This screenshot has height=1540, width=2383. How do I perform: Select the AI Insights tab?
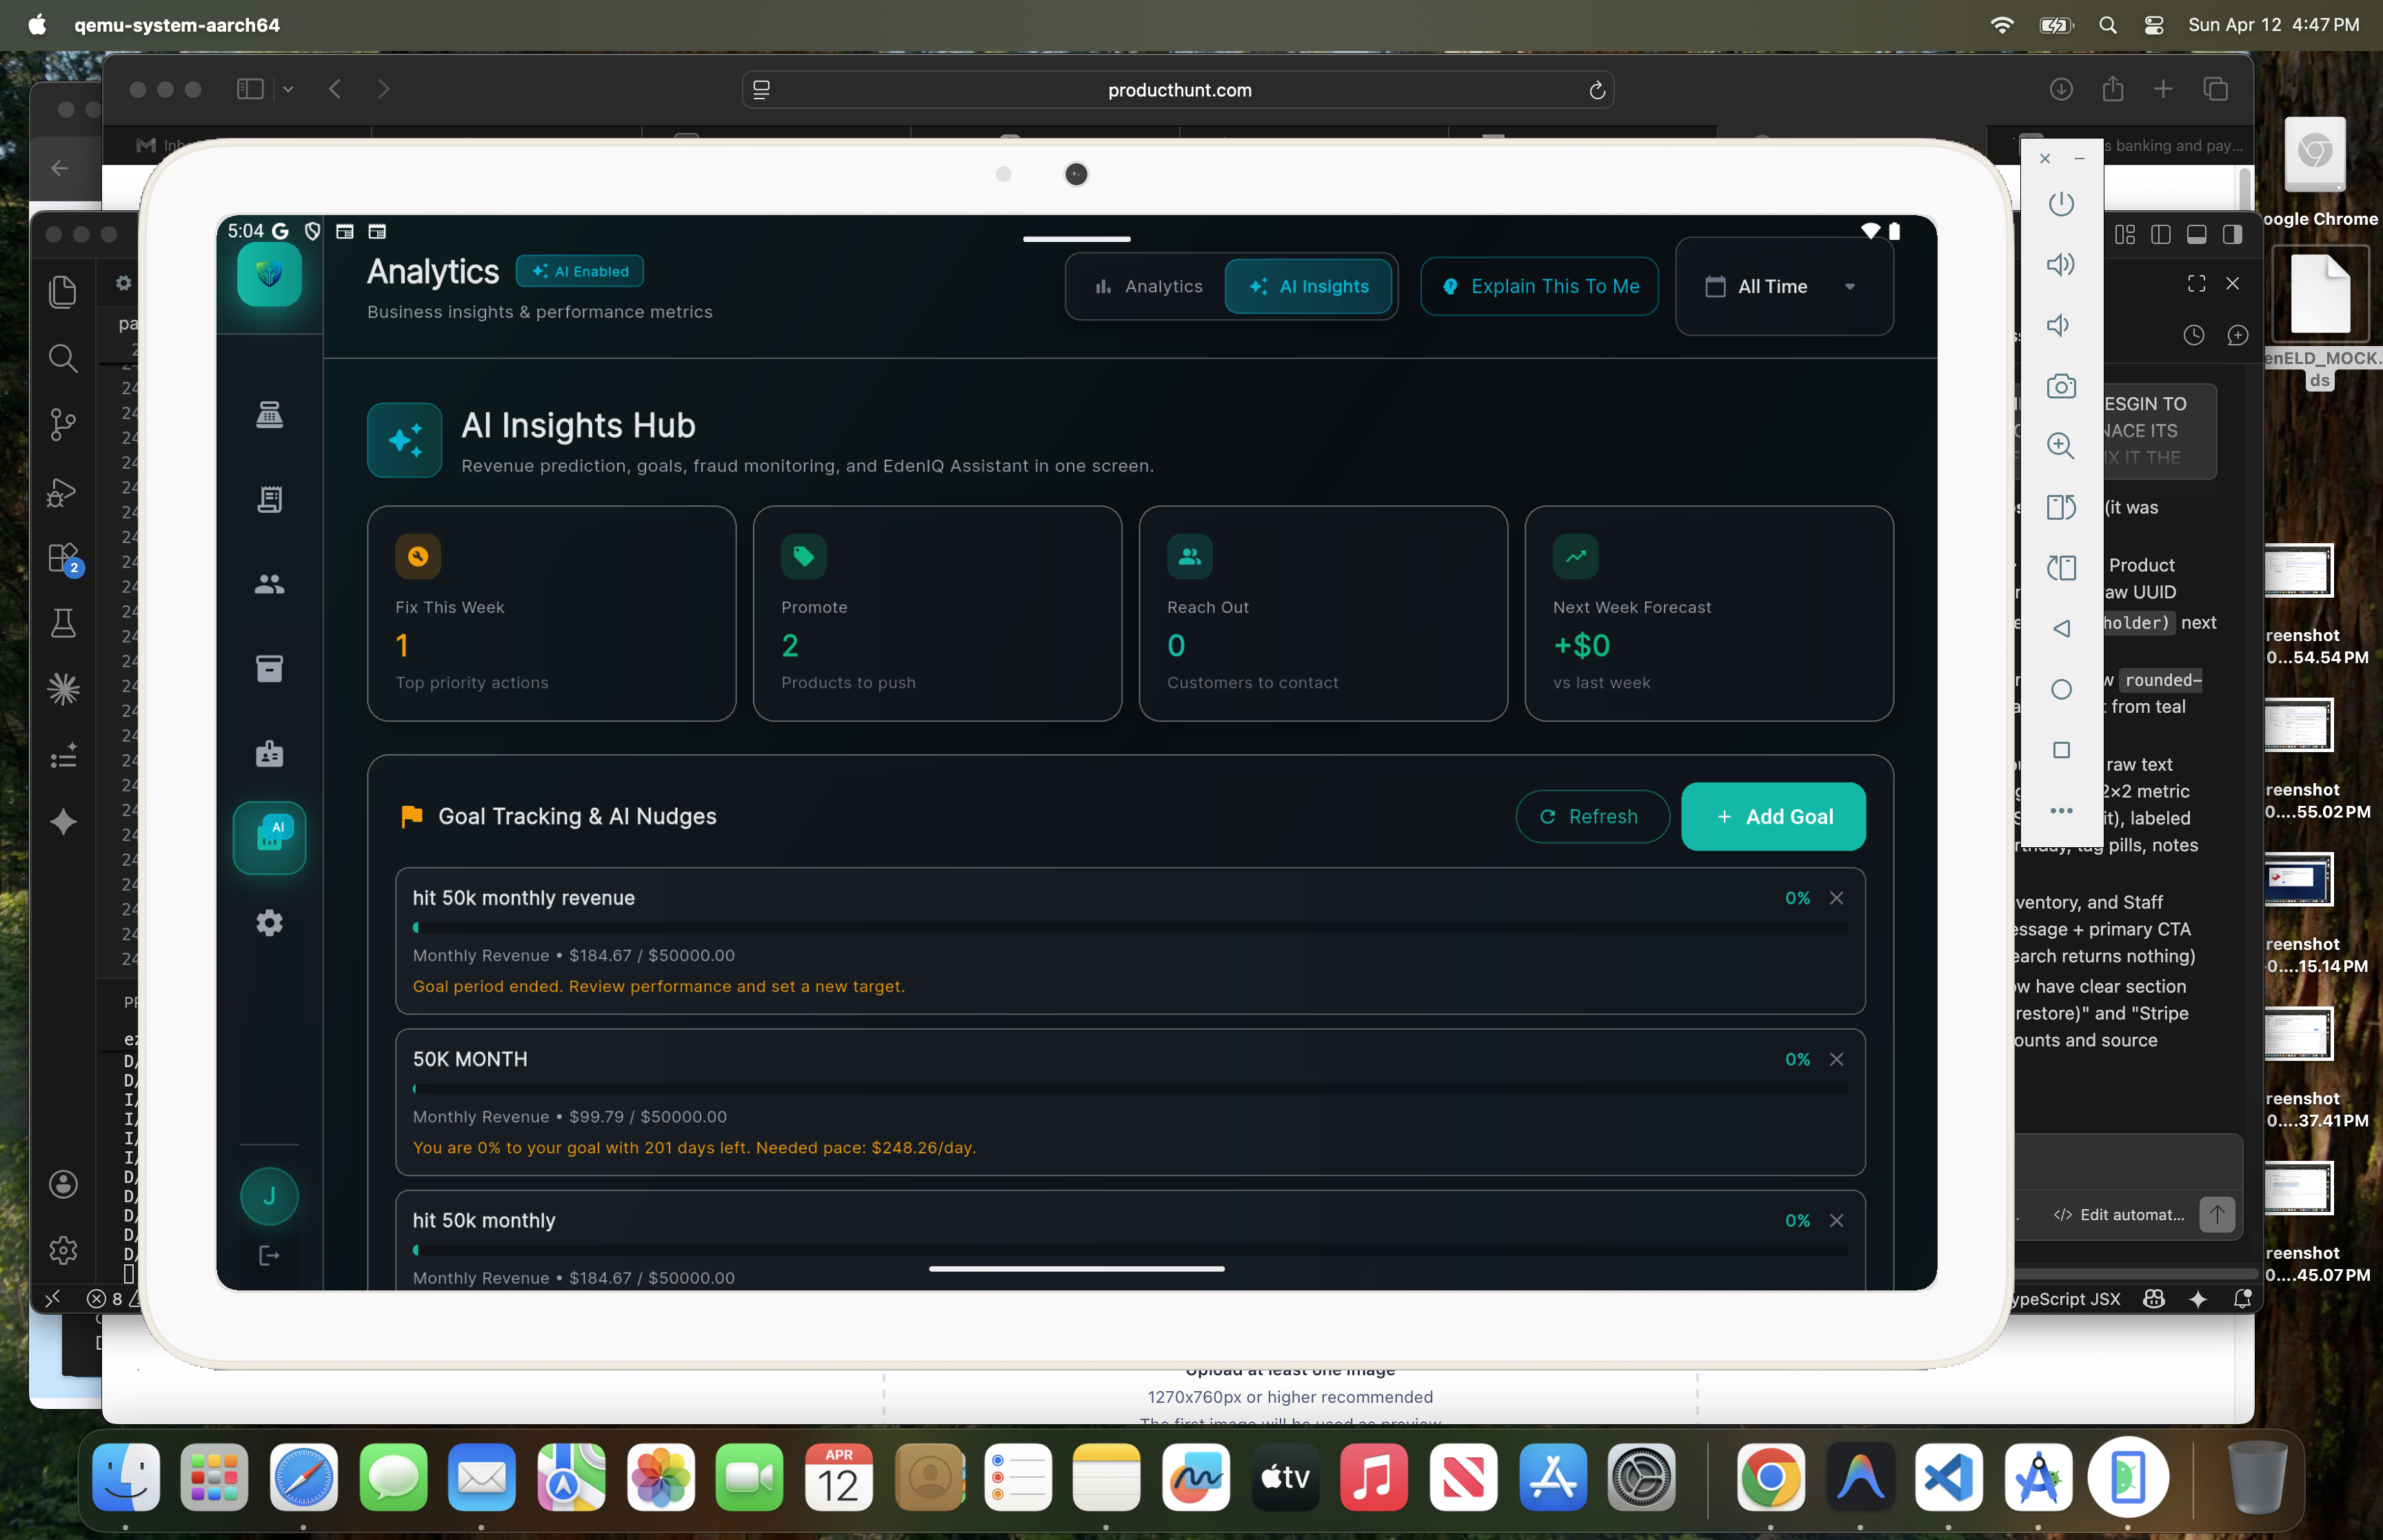coord(1308,286)
